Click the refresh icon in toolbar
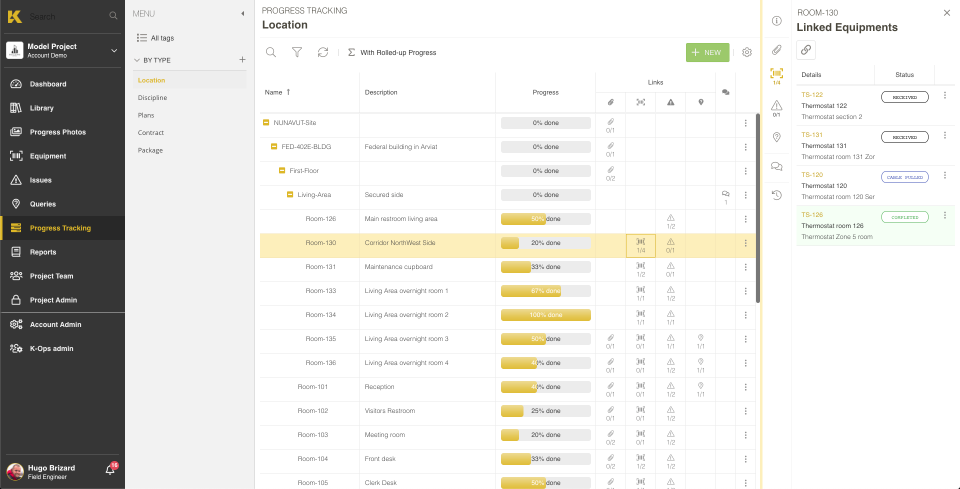This screenshot has width=960, height=489. click(x=322, y=52)
